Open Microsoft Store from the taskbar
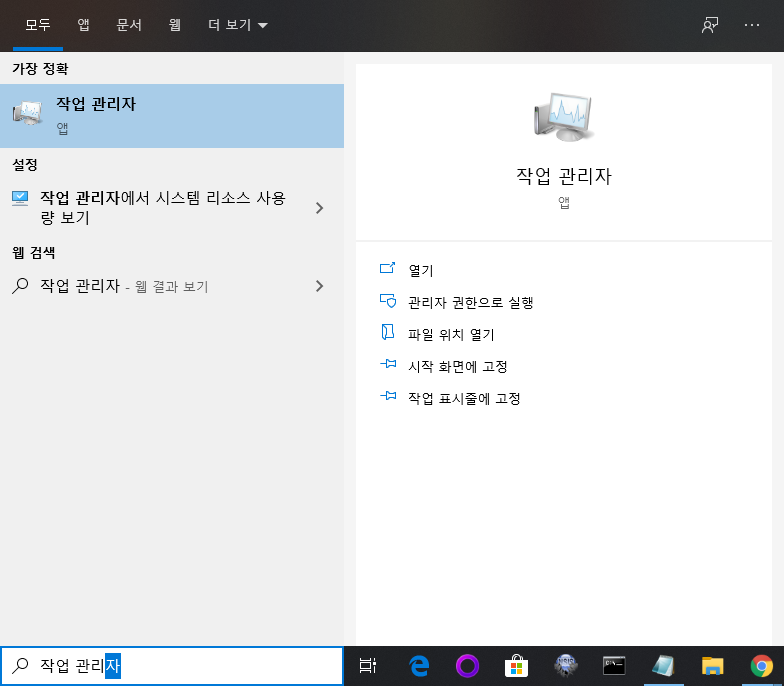 pyautogui.click(x=516, y=666)
